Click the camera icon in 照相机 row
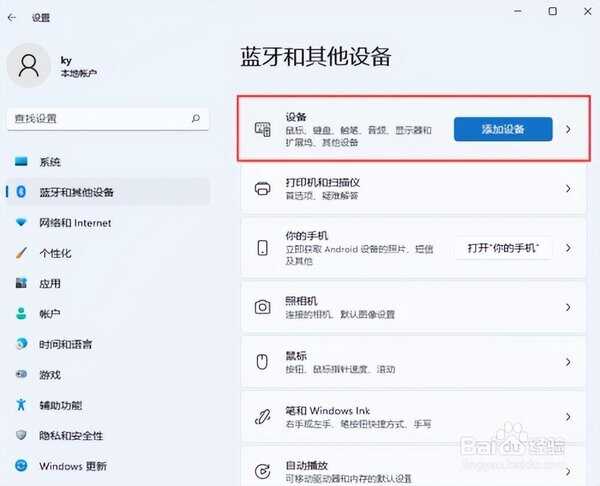 [262, 307]
